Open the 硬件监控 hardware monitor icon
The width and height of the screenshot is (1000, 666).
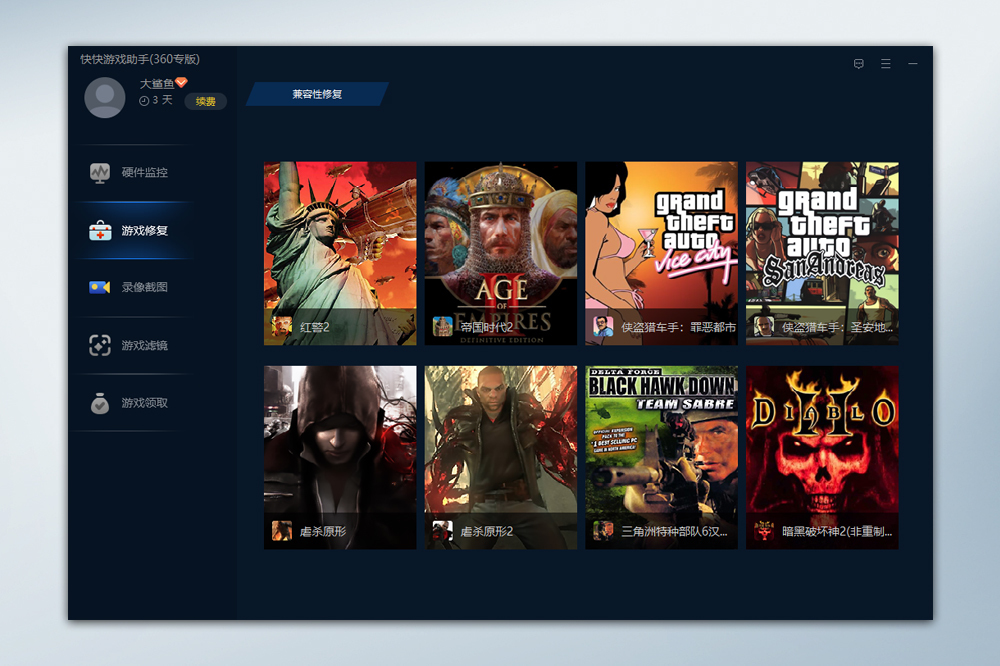point(100,173)
